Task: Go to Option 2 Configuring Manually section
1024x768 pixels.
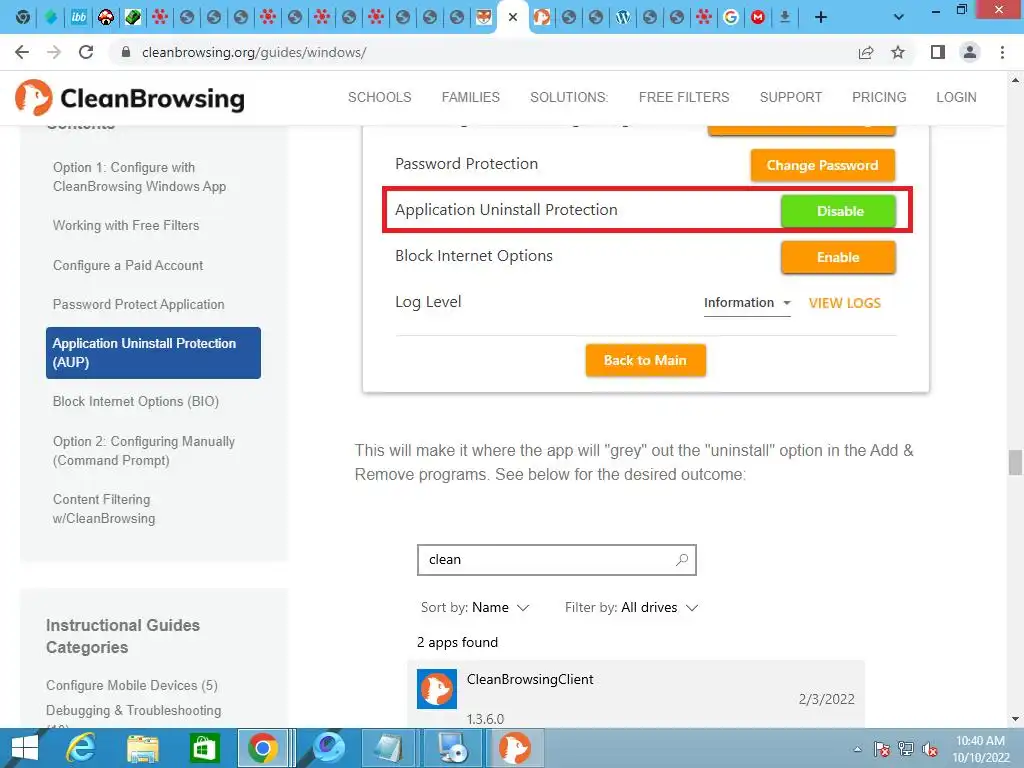Action: (x=144, y=451)
